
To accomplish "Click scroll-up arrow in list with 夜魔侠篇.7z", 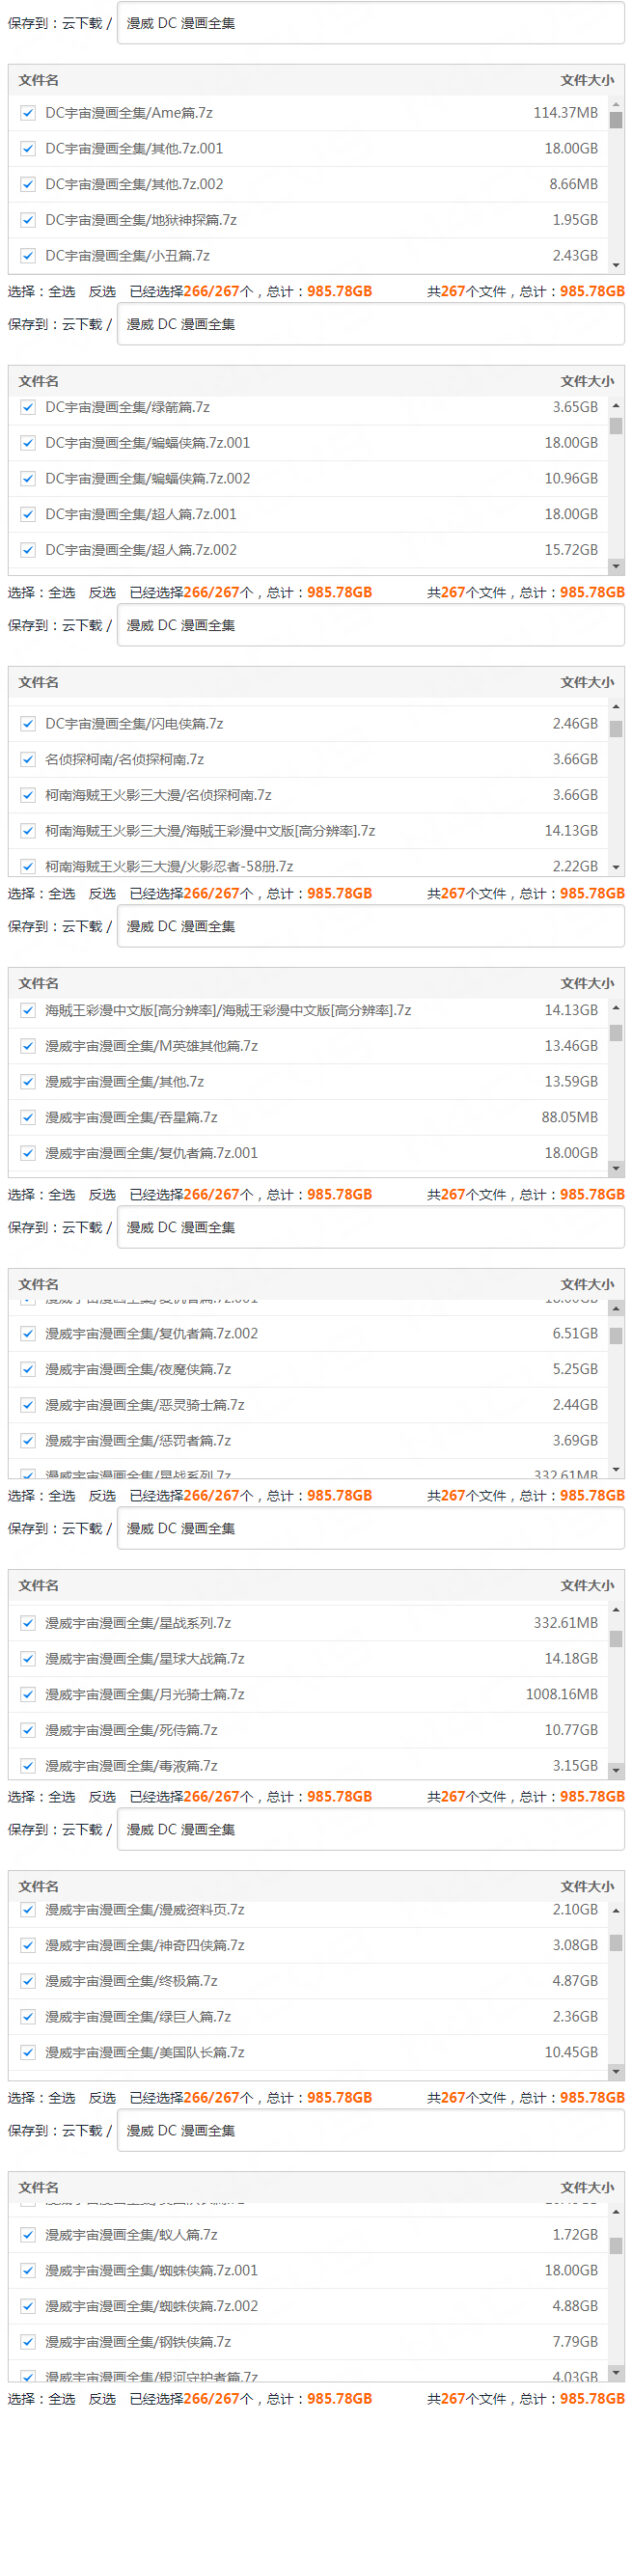I will pos(616,1308).
